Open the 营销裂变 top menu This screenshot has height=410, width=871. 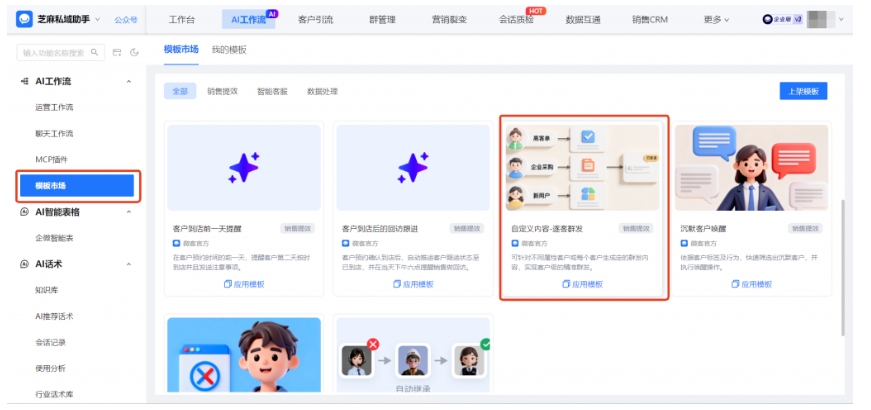coord(449,19)
